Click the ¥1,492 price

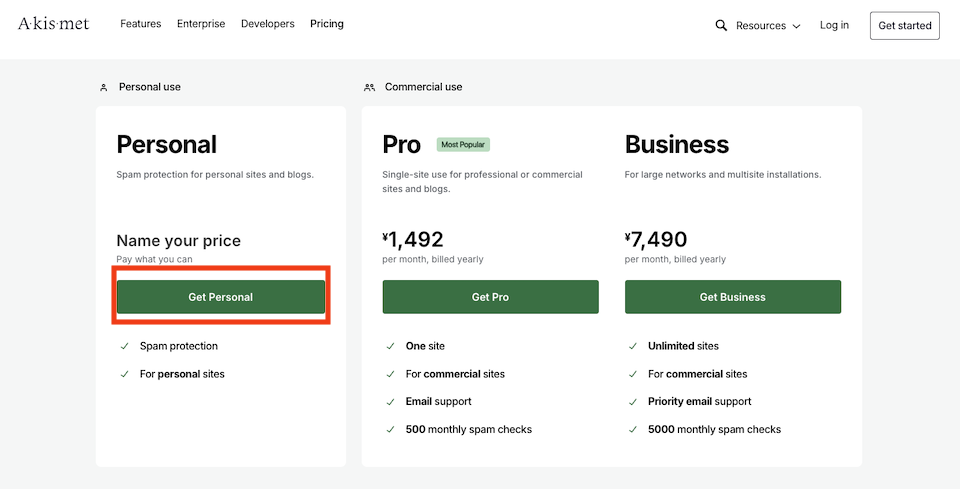pyautogui.click(x=413, y=239)
